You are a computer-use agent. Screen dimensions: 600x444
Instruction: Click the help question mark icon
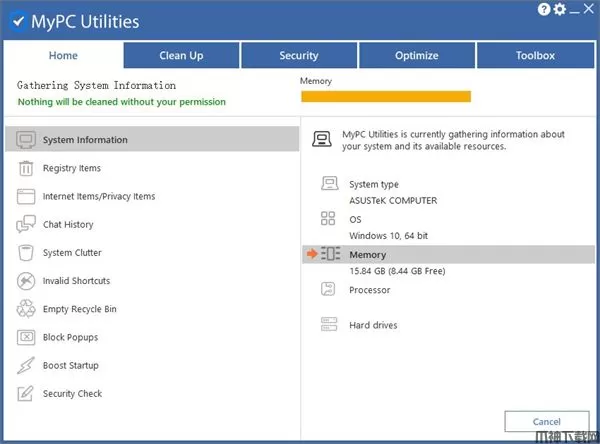pos(544,10)
